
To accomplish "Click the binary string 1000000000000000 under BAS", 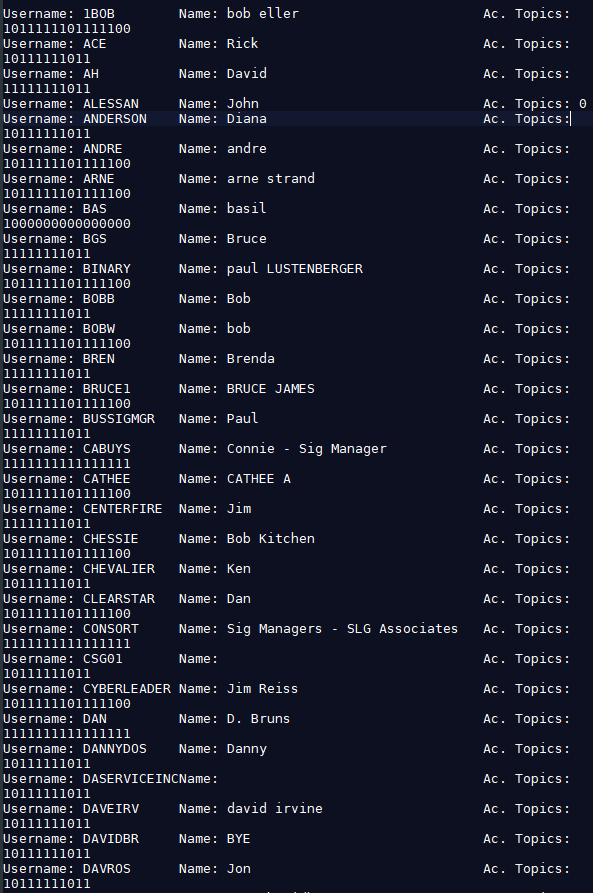I will click(x=67, y=224).
